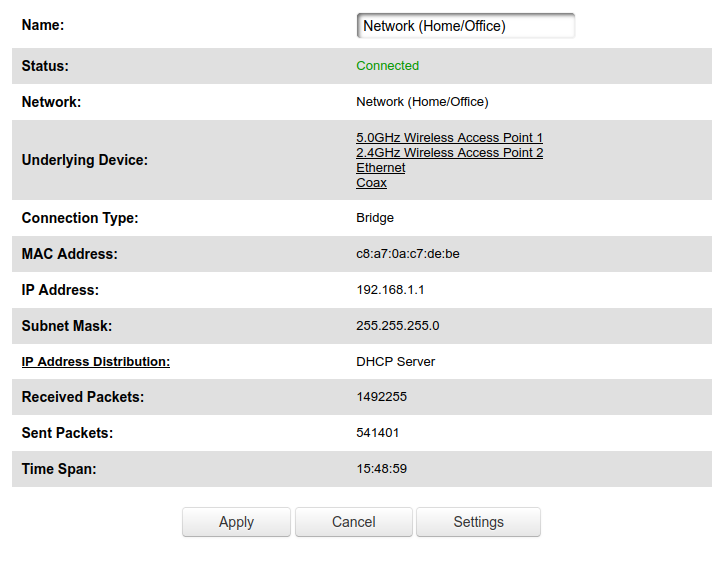Click the Bridge connection type value

(x=375, y=218)
